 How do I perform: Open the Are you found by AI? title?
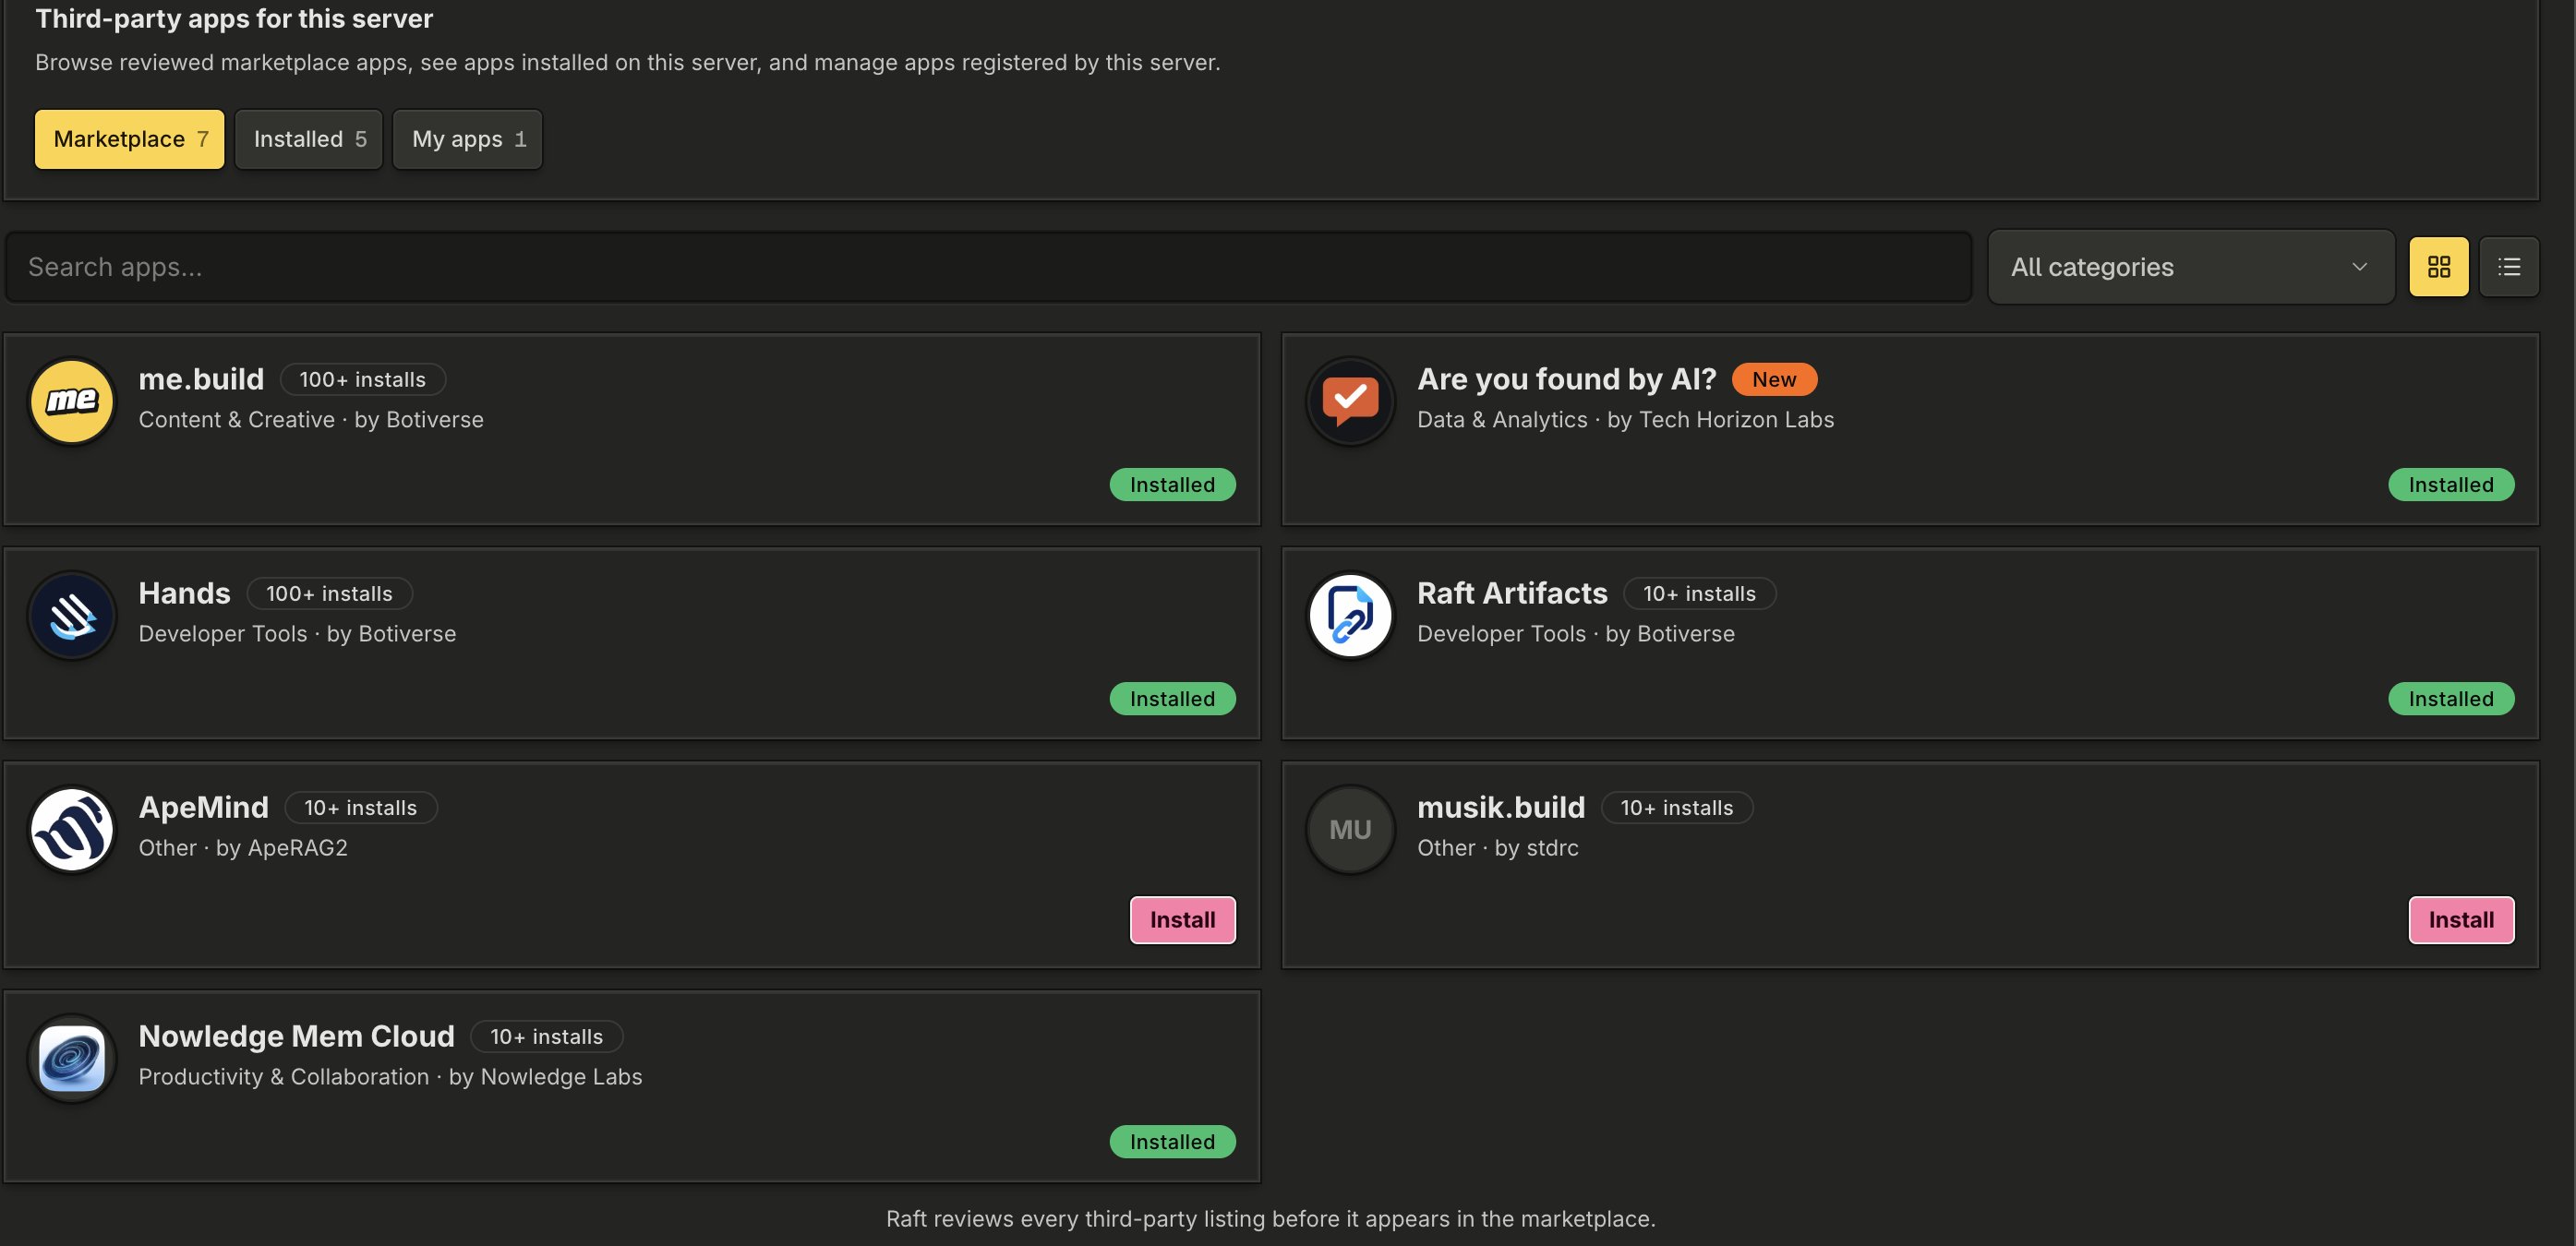(1566, 379)
